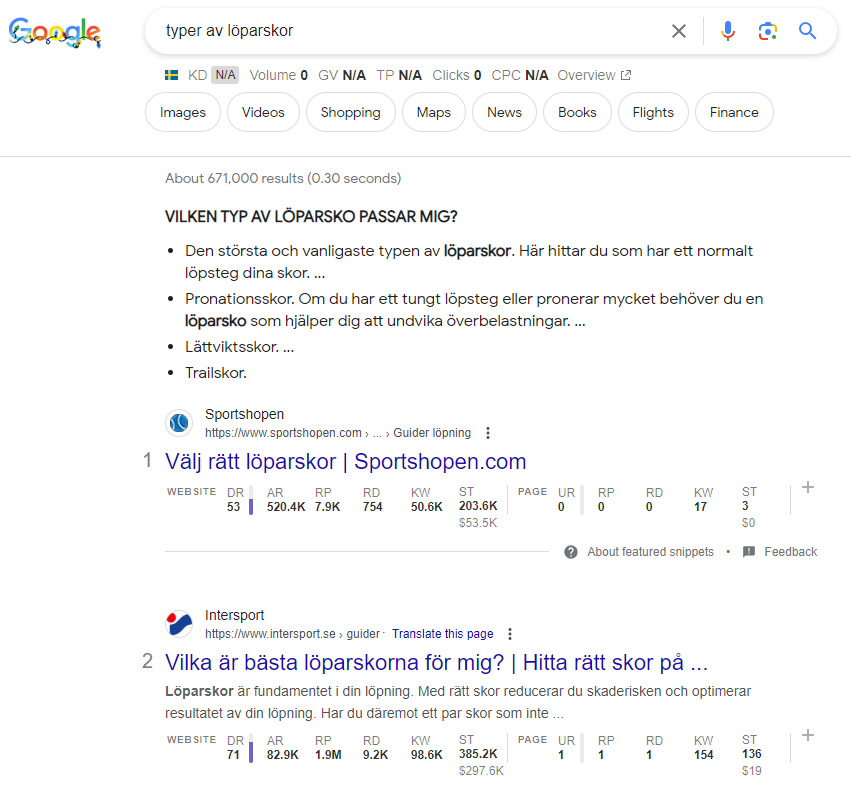Click inside the search input field
Viewport: 851px width, 809px height.
[400, 31]
